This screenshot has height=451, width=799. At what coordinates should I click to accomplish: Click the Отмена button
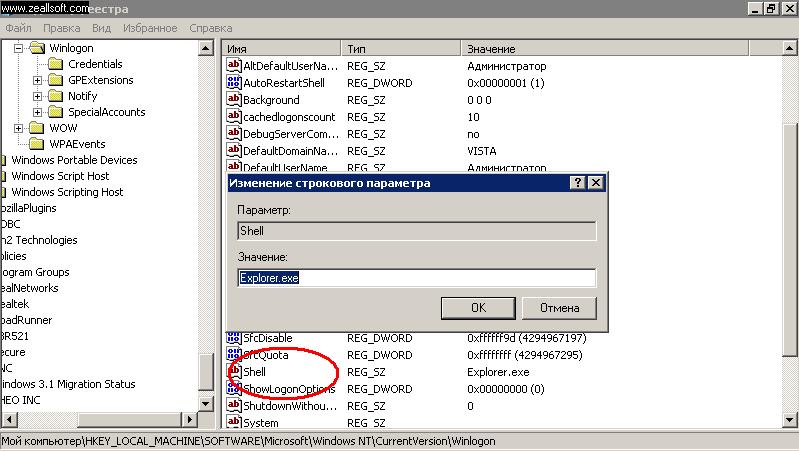click(x=559, y=307)
